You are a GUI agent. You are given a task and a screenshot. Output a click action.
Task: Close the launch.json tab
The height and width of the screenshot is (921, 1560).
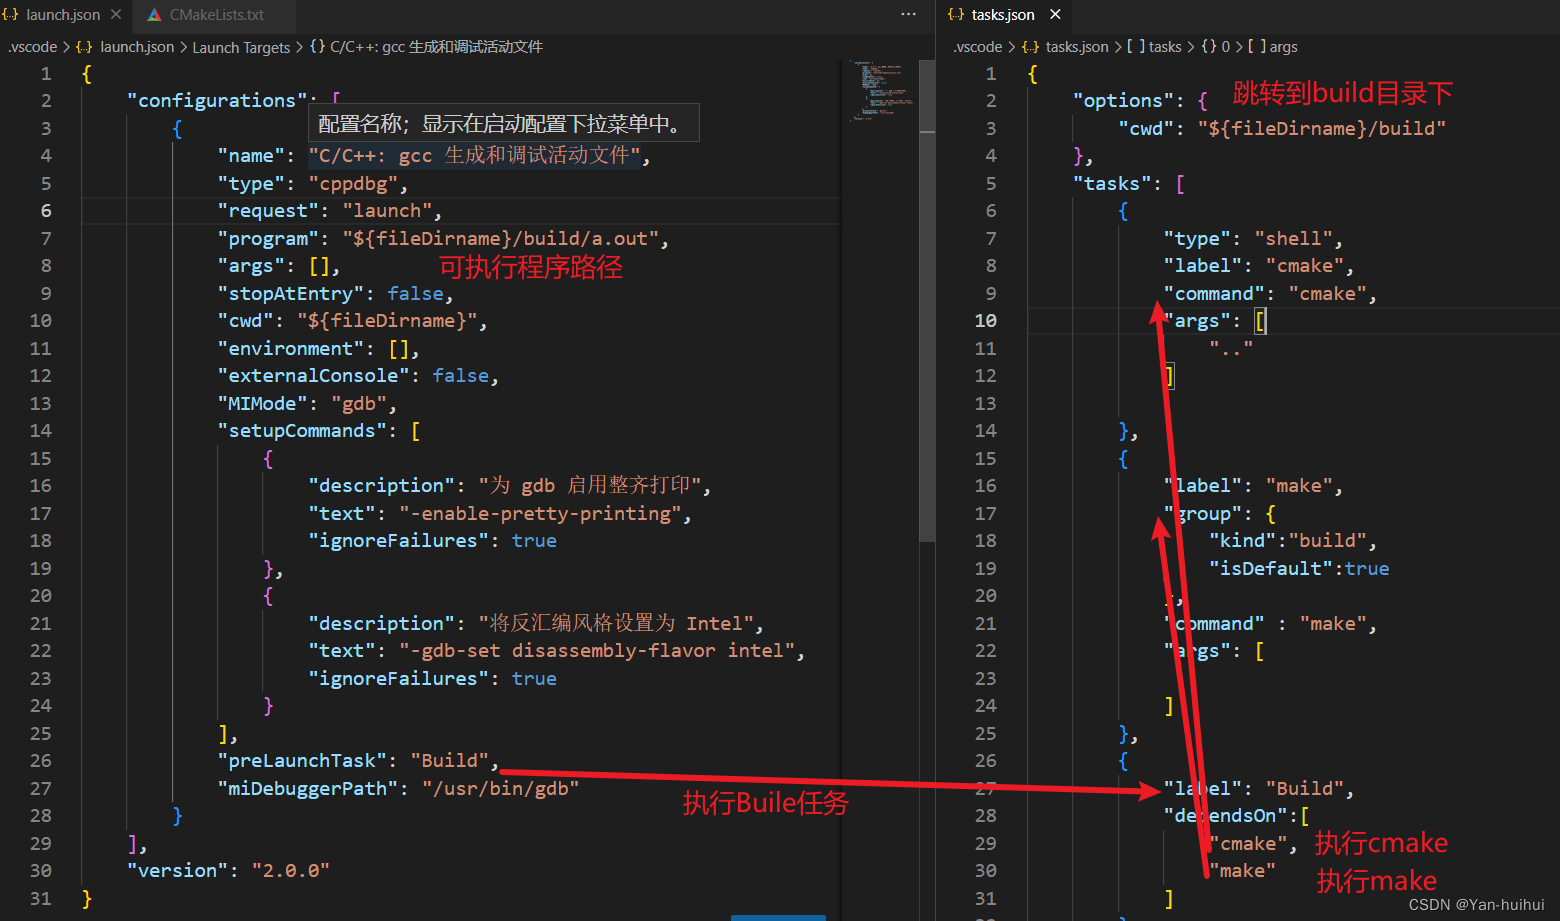point(115,14)
